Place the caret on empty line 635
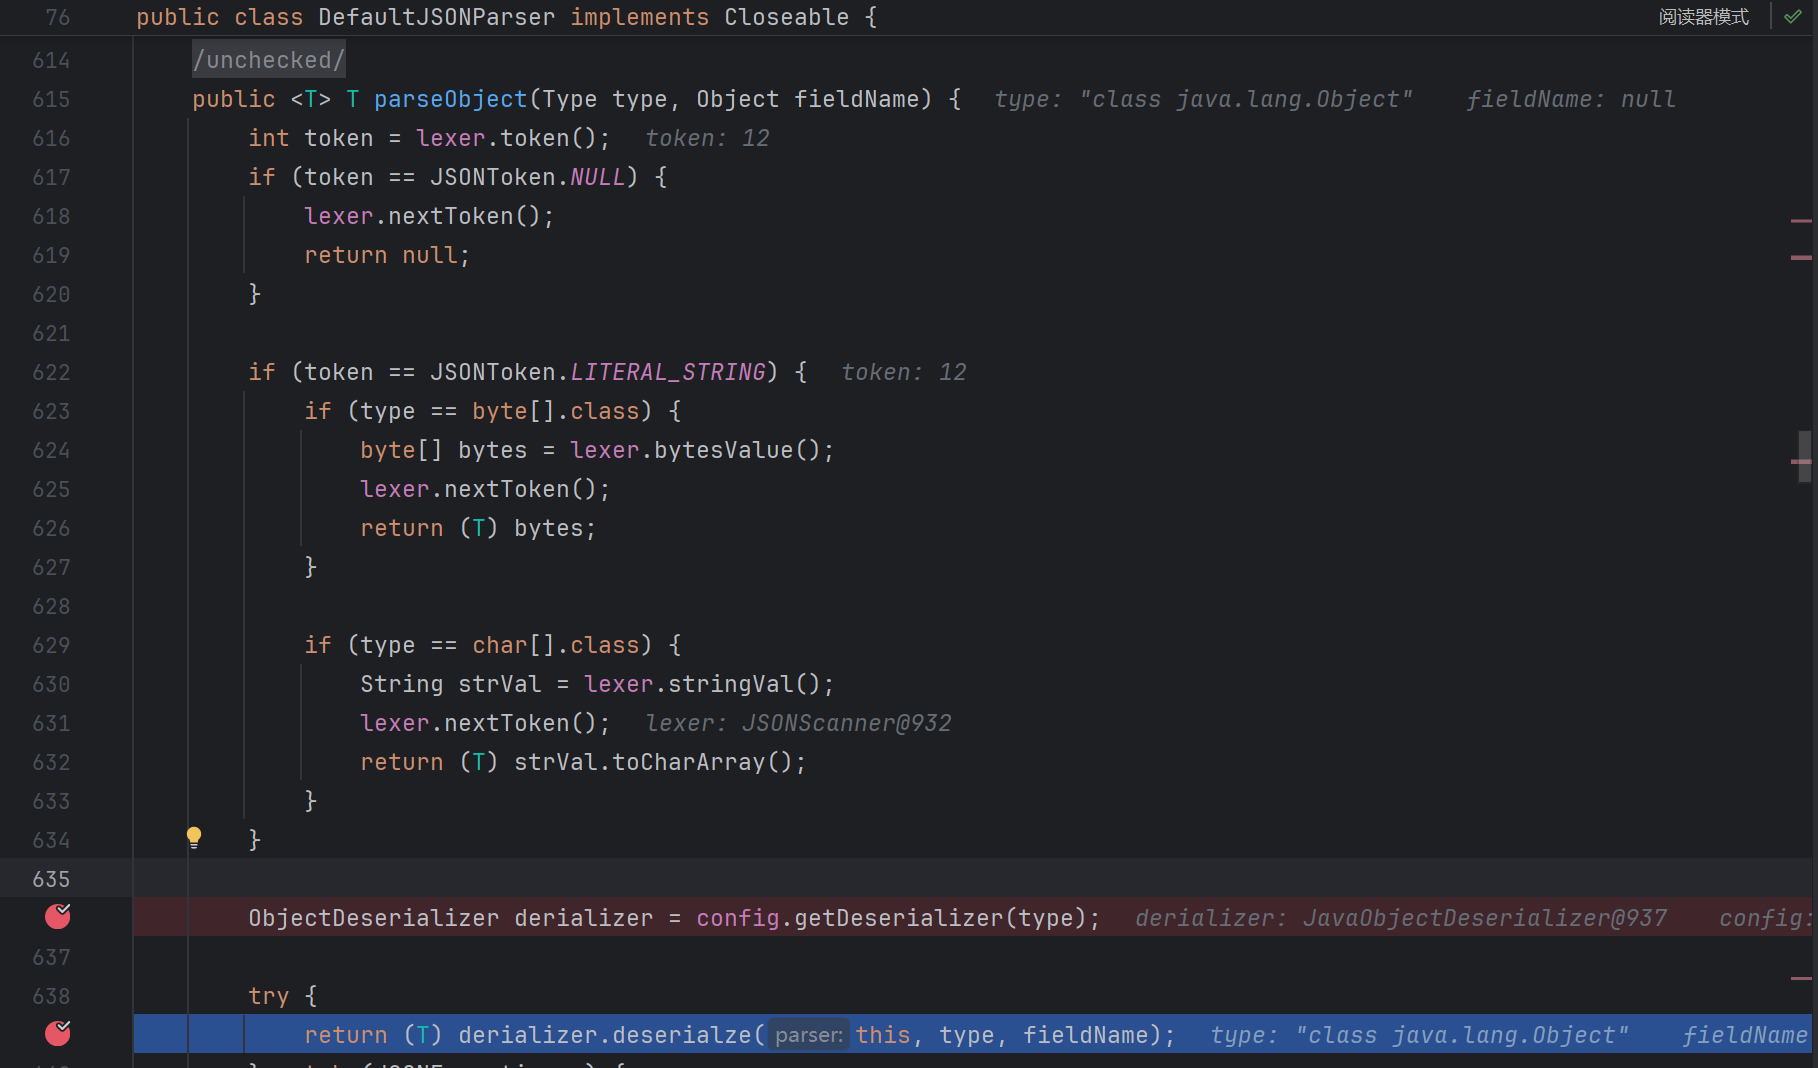This screenshot has width=1818, height=1068. (x=700, y=879)
